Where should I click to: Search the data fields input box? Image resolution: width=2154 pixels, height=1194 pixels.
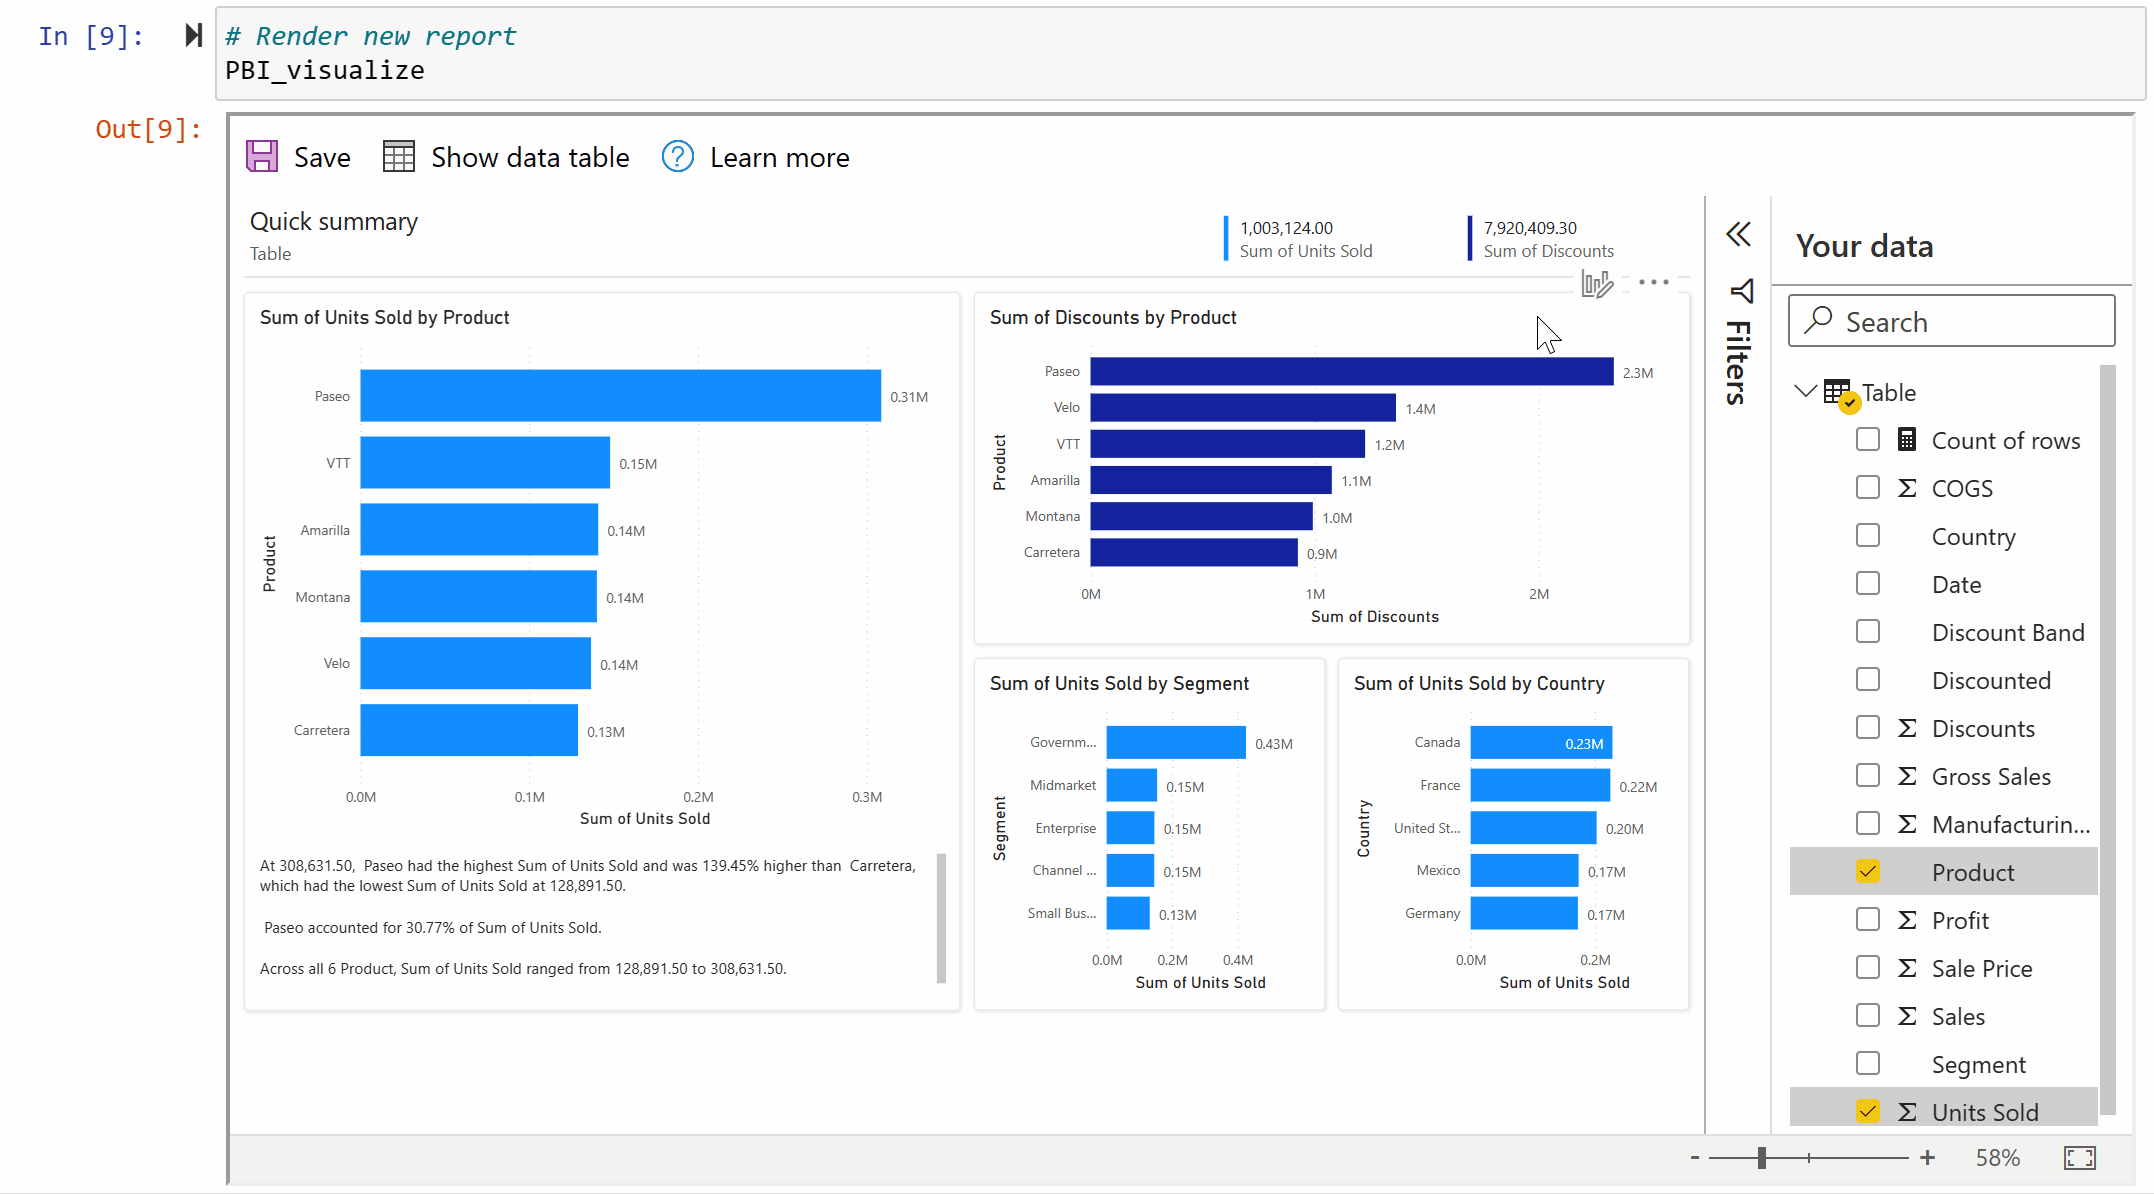[x=1951, y=321]
